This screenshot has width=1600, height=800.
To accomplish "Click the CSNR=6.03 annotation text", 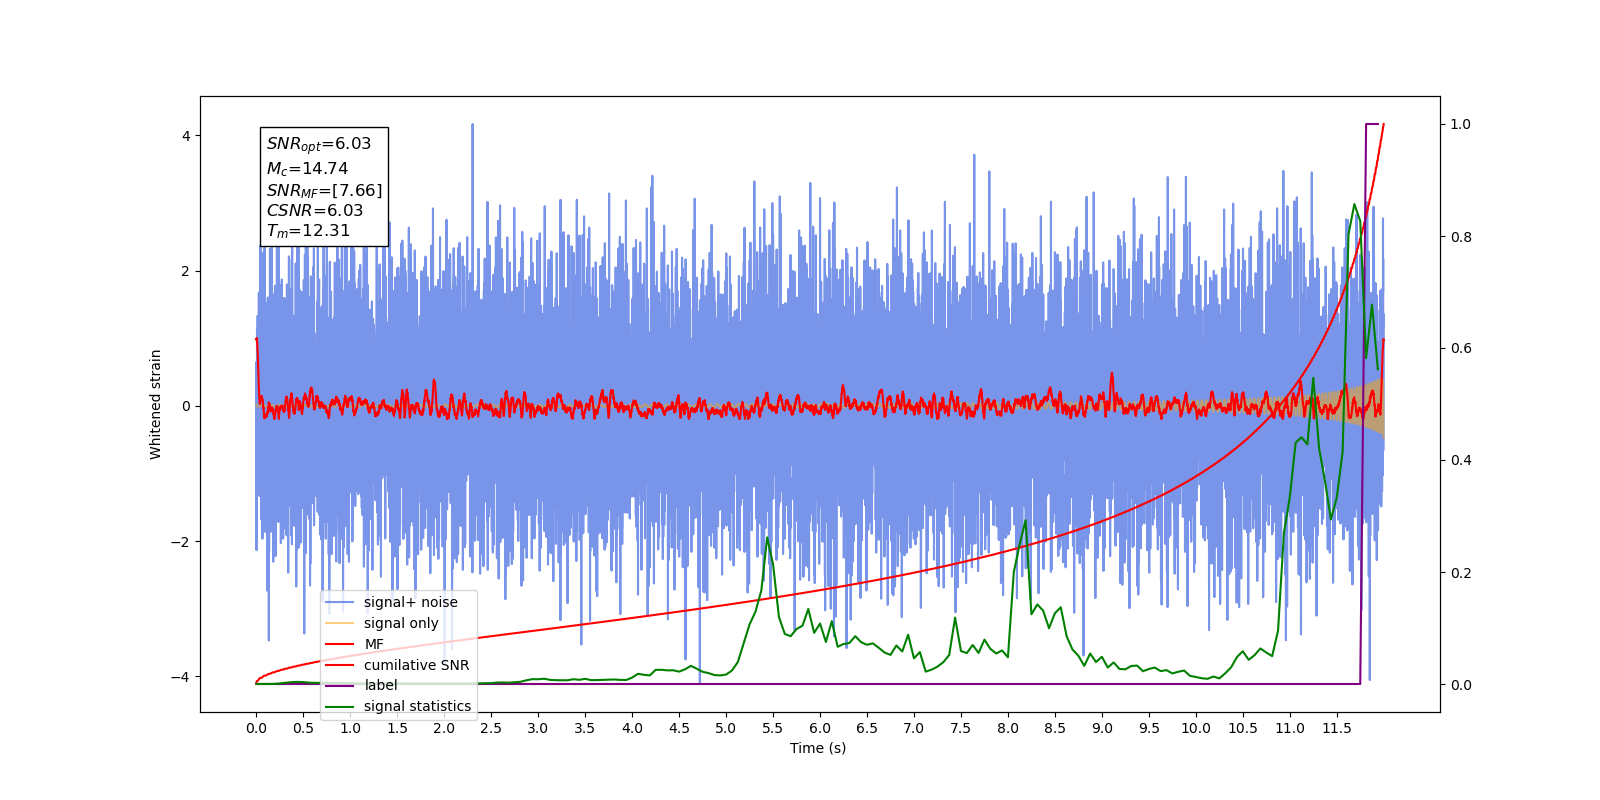I will point(315,210).
